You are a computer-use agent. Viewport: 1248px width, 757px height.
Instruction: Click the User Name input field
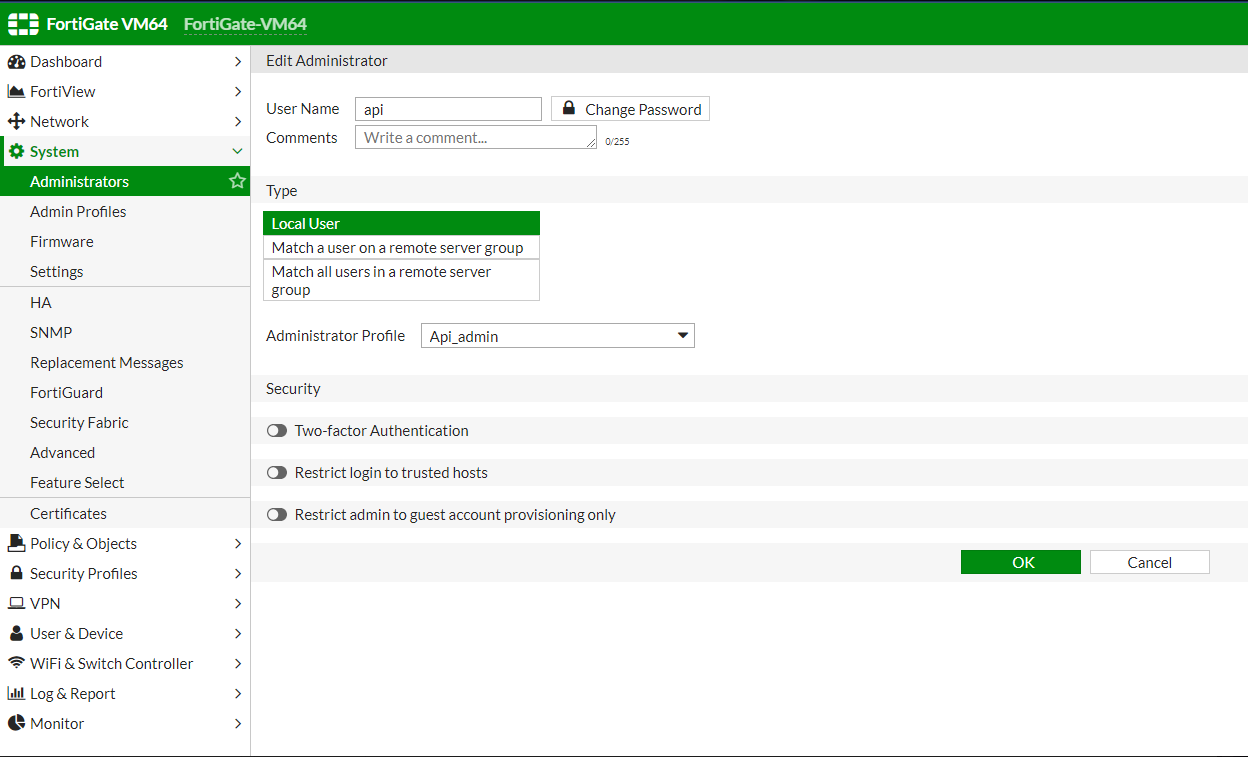coord(448,109)
